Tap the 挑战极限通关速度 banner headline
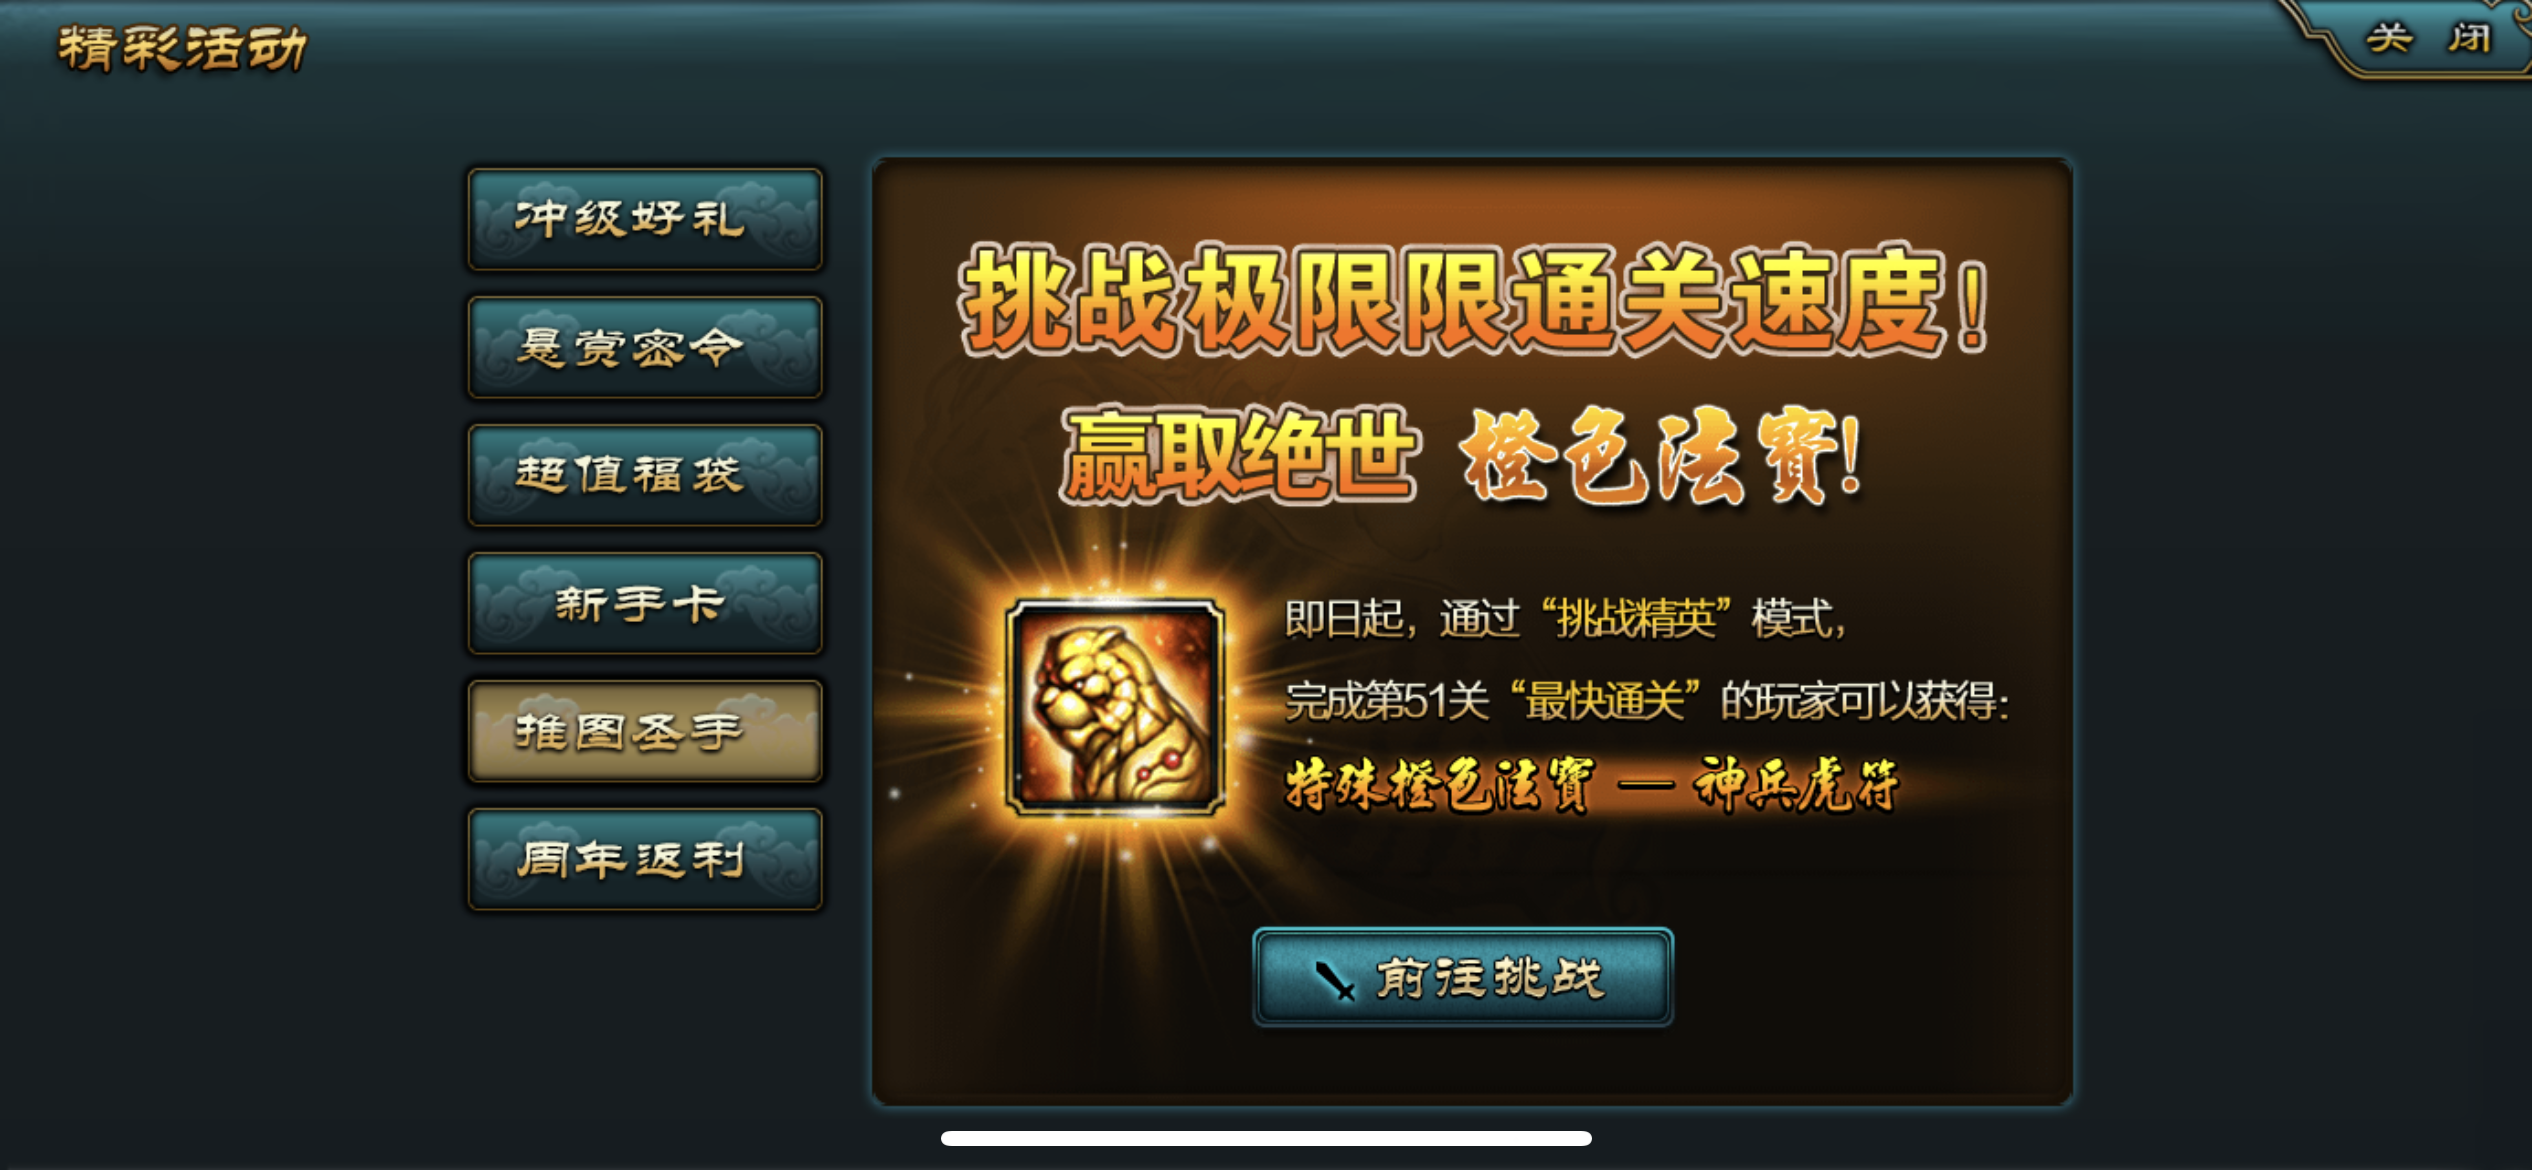Screen dimensions: 2532x1170 point(1474,301)
